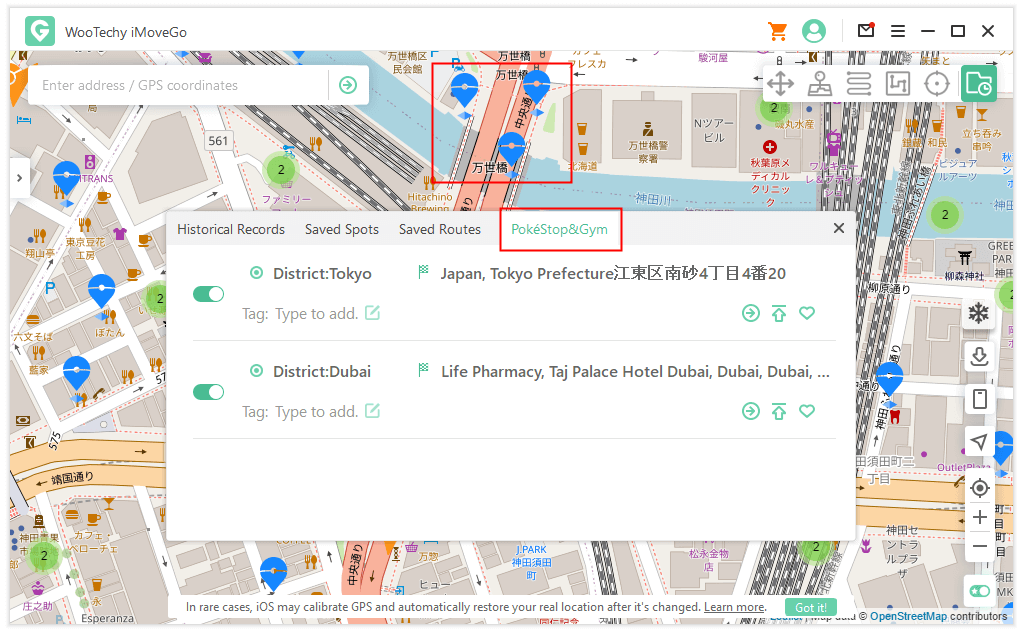
Task: Select the joystick mode icon
Action: pos(820,83)
